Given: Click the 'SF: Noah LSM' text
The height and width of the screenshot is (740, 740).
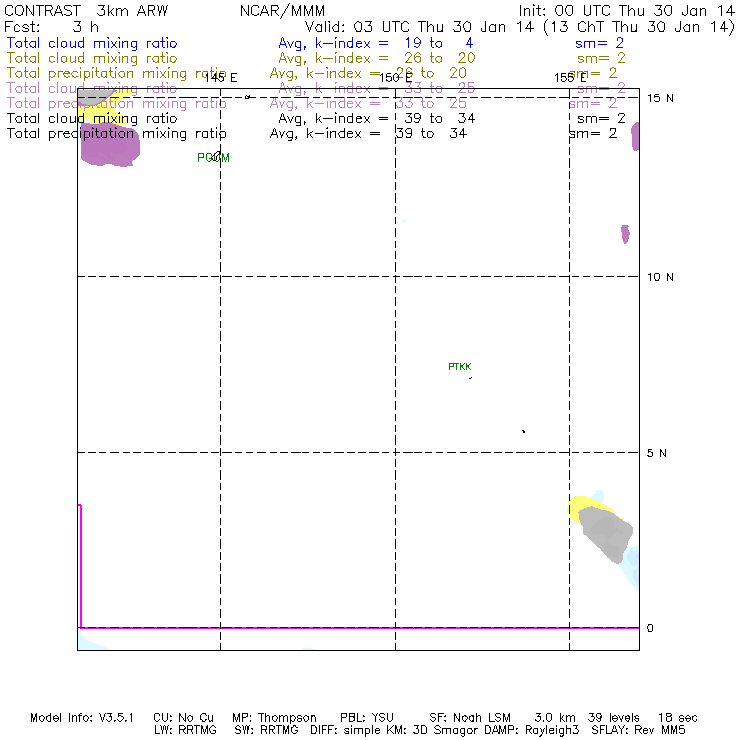Looking at the screenshot, I should (x=470, y=718).
